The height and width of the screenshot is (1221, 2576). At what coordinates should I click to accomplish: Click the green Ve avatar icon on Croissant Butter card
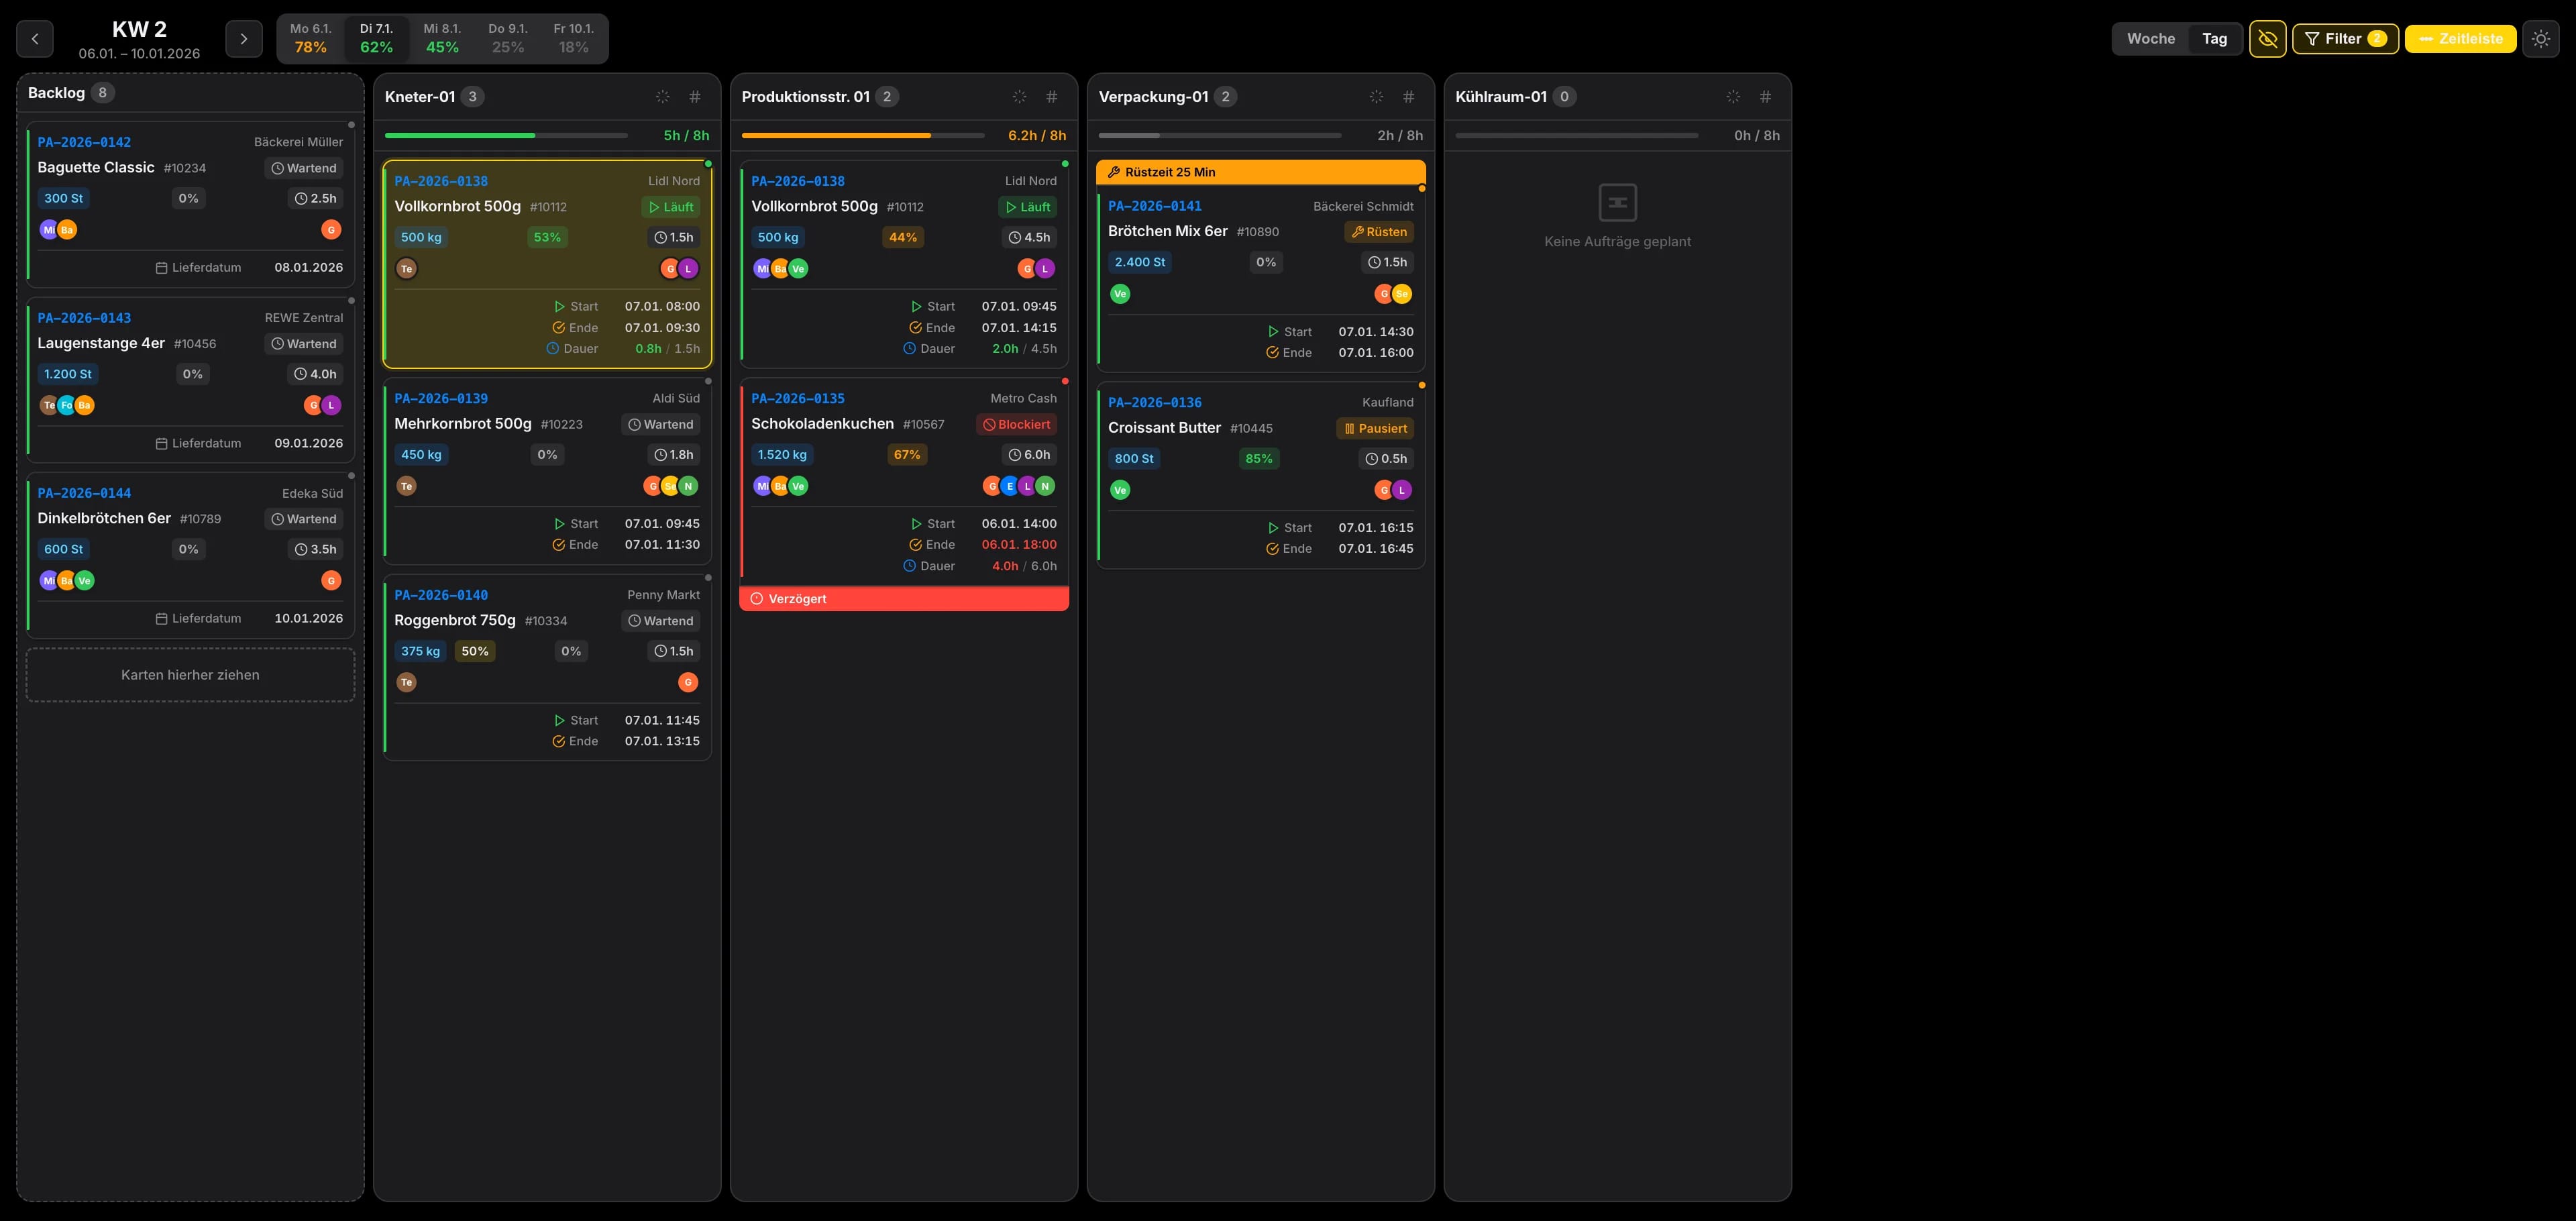click(x=1120, y=489)
